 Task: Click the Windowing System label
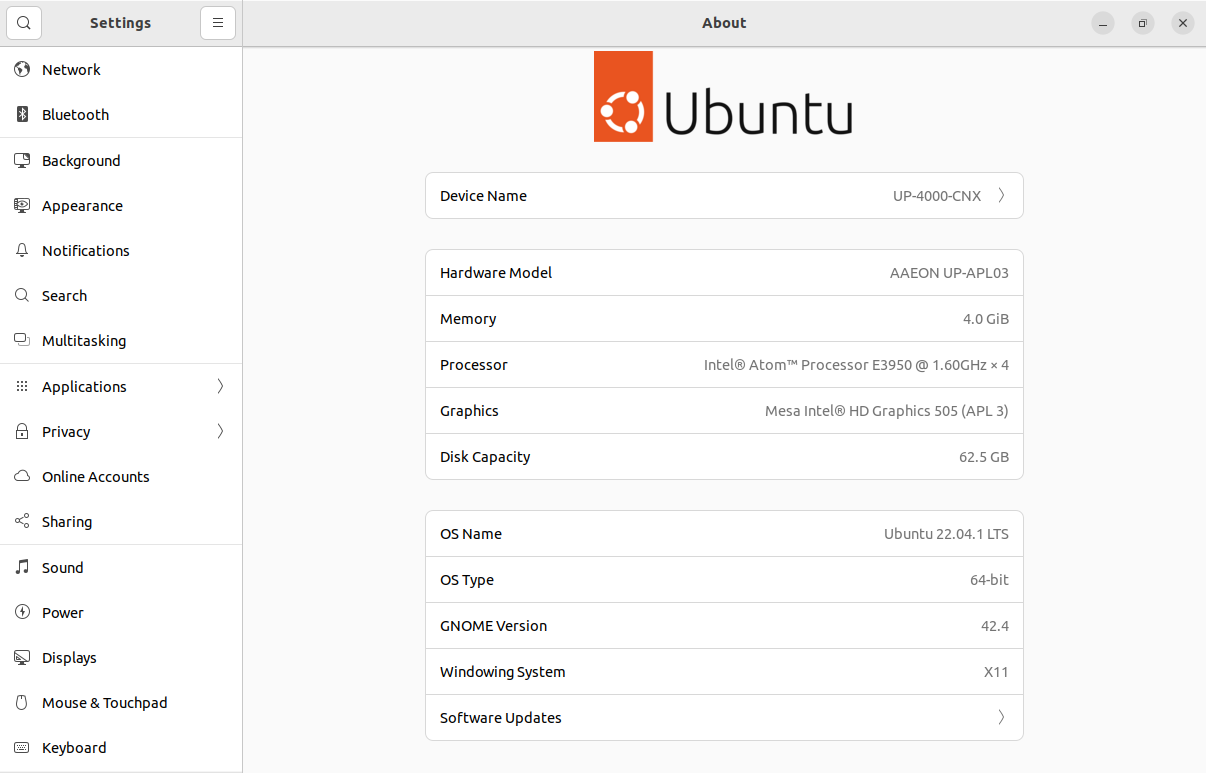point(503,672)
